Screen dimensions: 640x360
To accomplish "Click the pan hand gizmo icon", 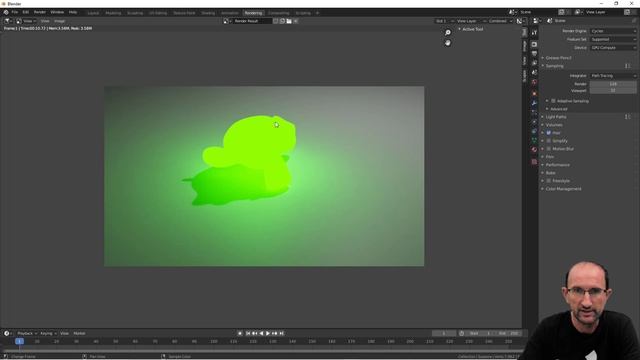I will pyautogui.click(x=448, y=43).
